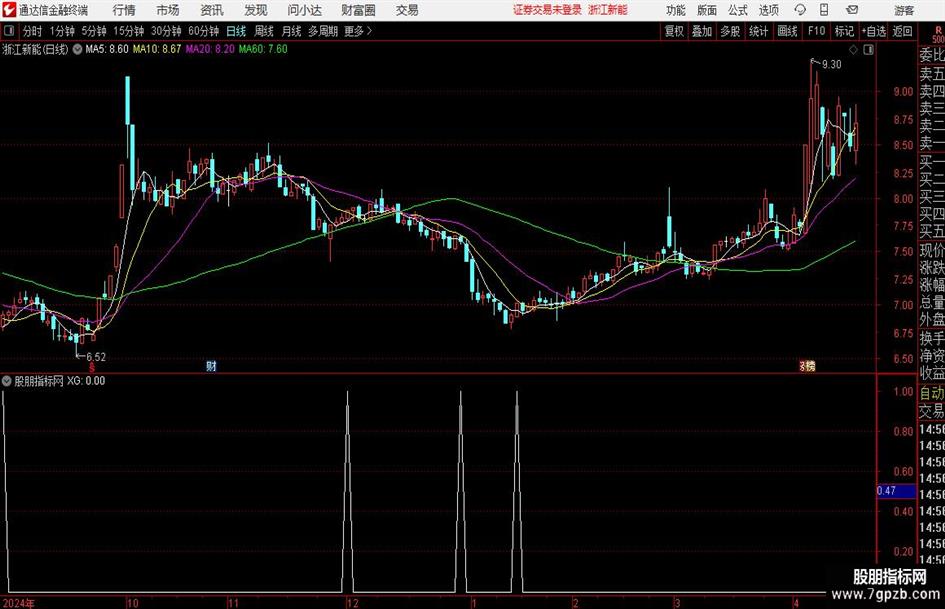945x609 pixels.
Task: Click the 通达信 red logo icon
Action: tap(9, 10)
